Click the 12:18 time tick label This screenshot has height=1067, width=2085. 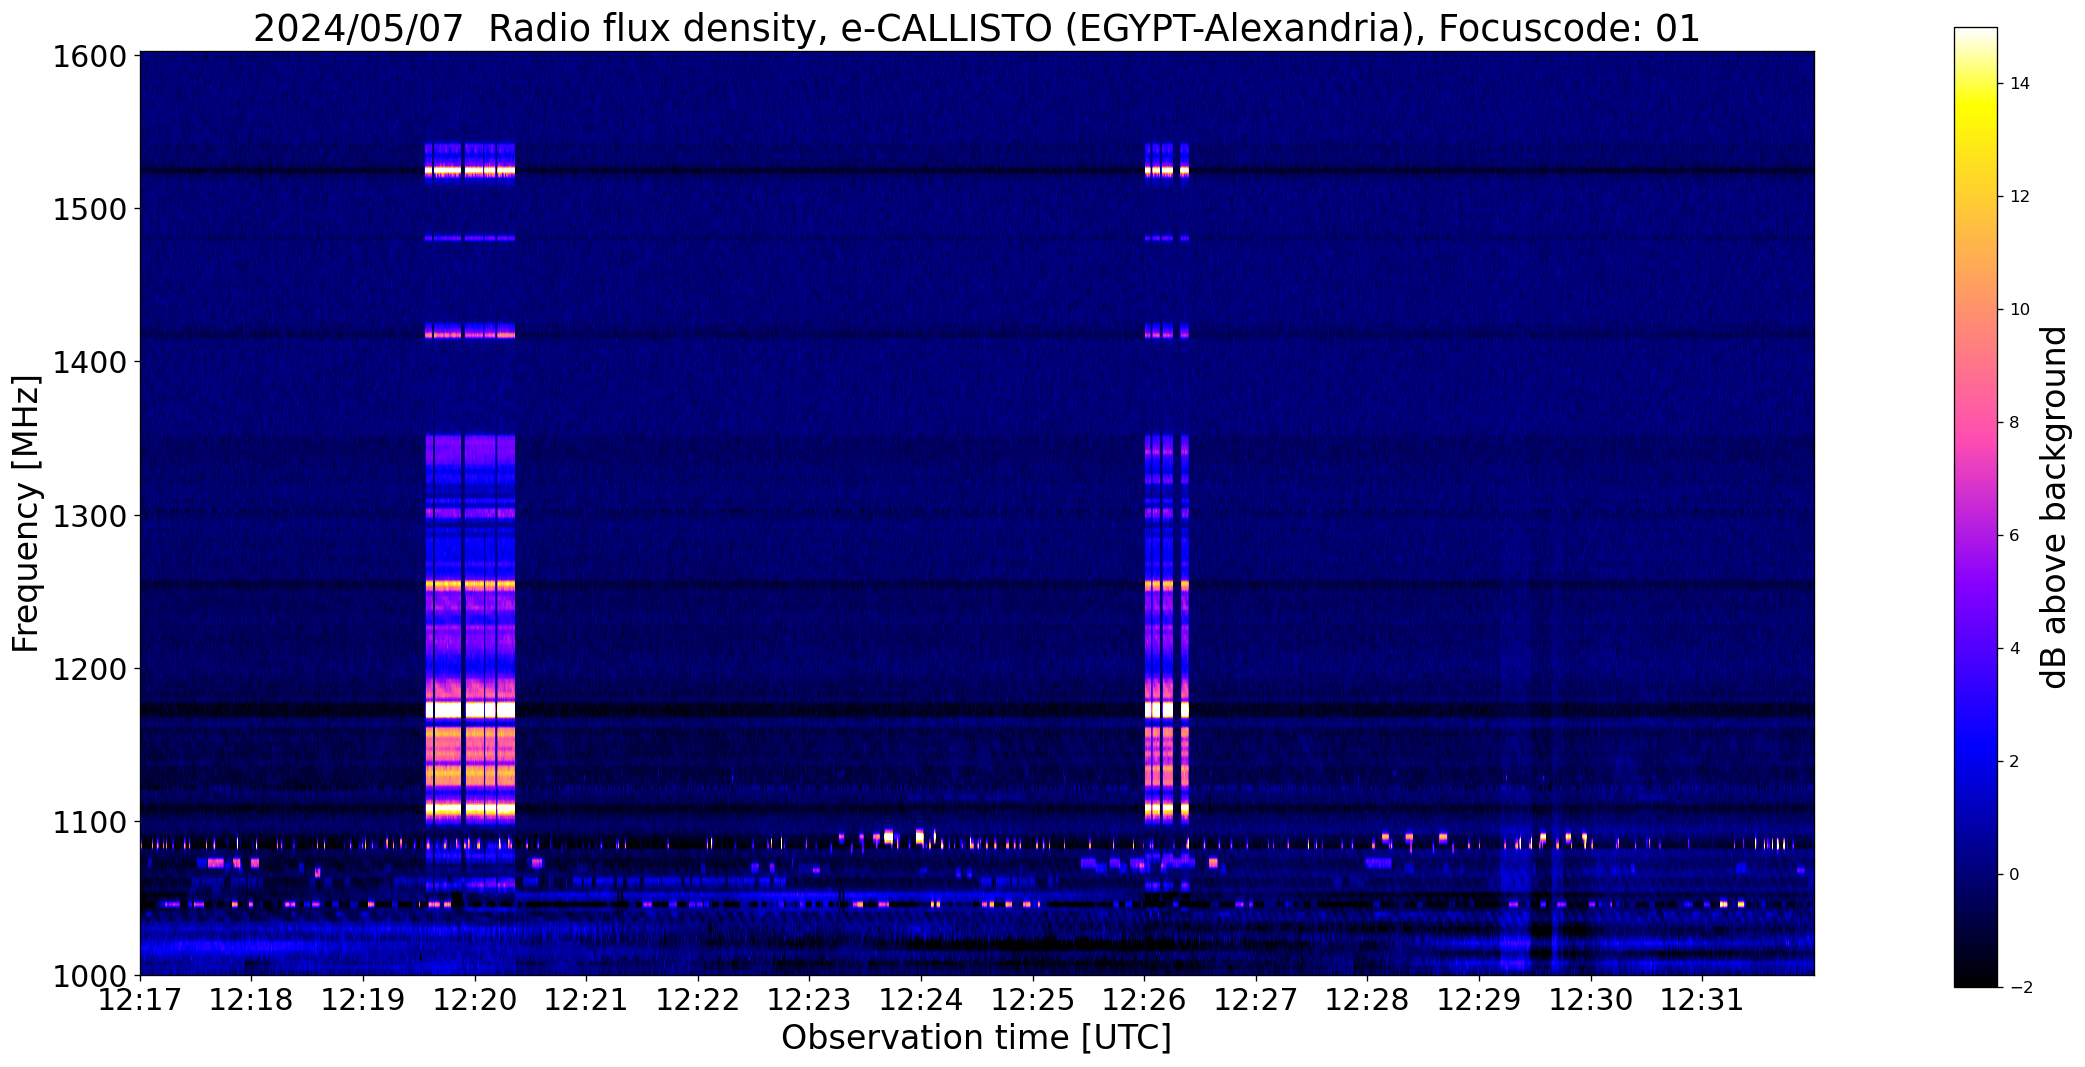pos(252,999)
